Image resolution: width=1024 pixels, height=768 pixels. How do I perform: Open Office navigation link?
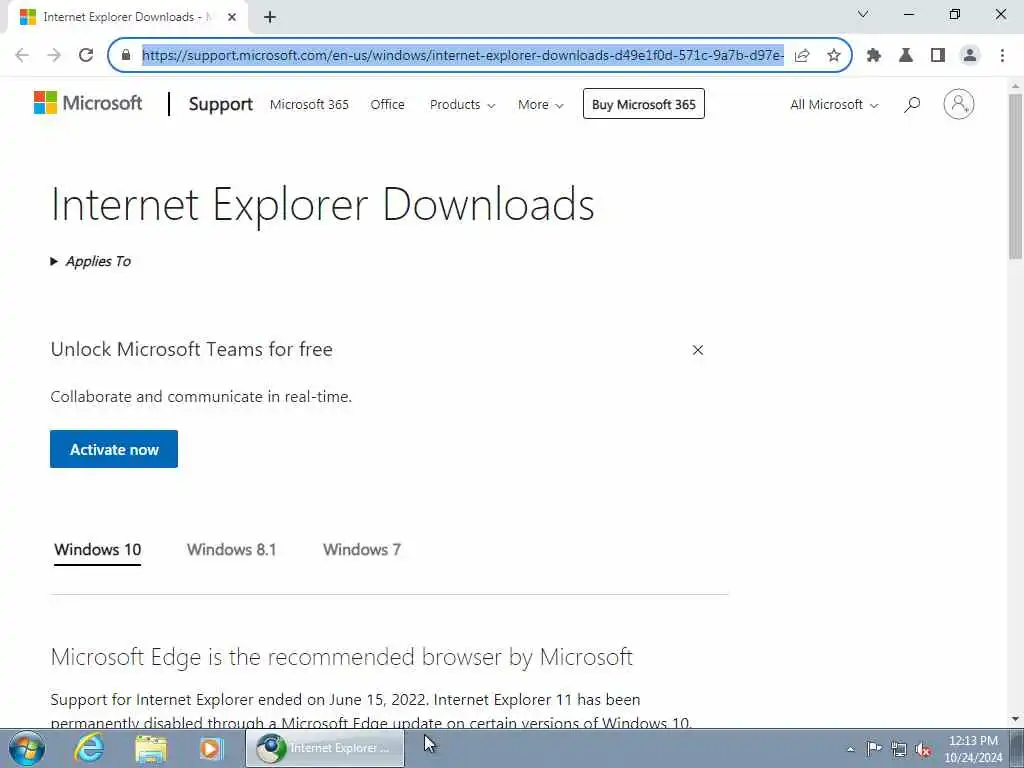(387, 104)
